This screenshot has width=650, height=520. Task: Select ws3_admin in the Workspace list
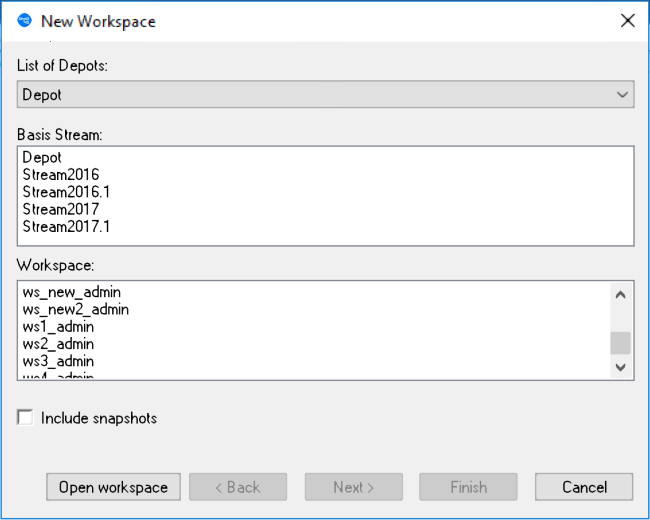coord(61,361)
